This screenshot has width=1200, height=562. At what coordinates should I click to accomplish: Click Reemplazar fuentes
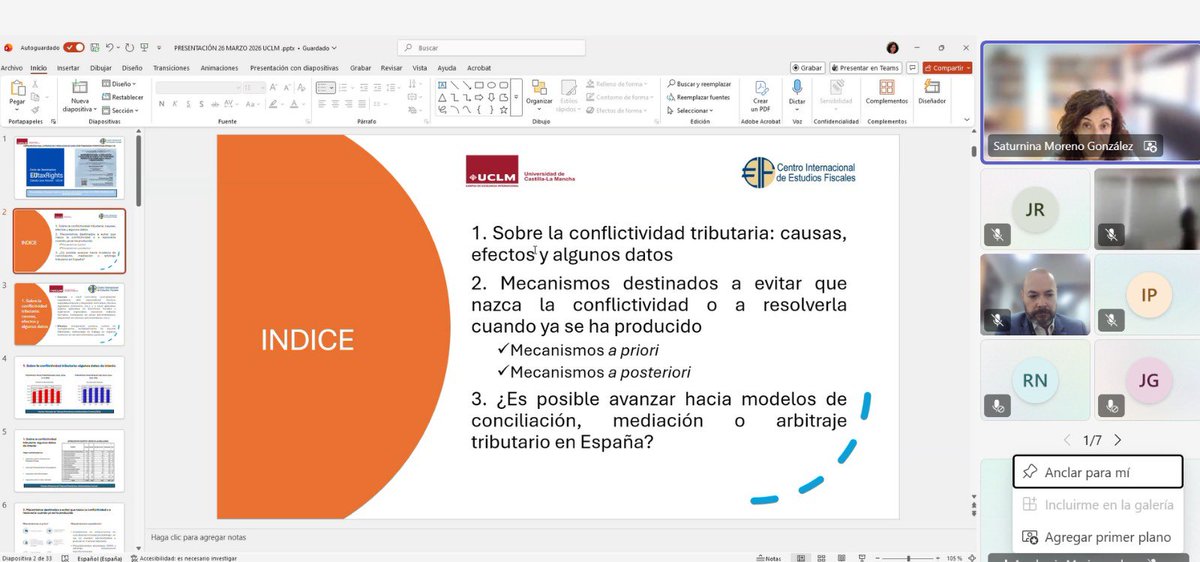click(x=699, y=97)
